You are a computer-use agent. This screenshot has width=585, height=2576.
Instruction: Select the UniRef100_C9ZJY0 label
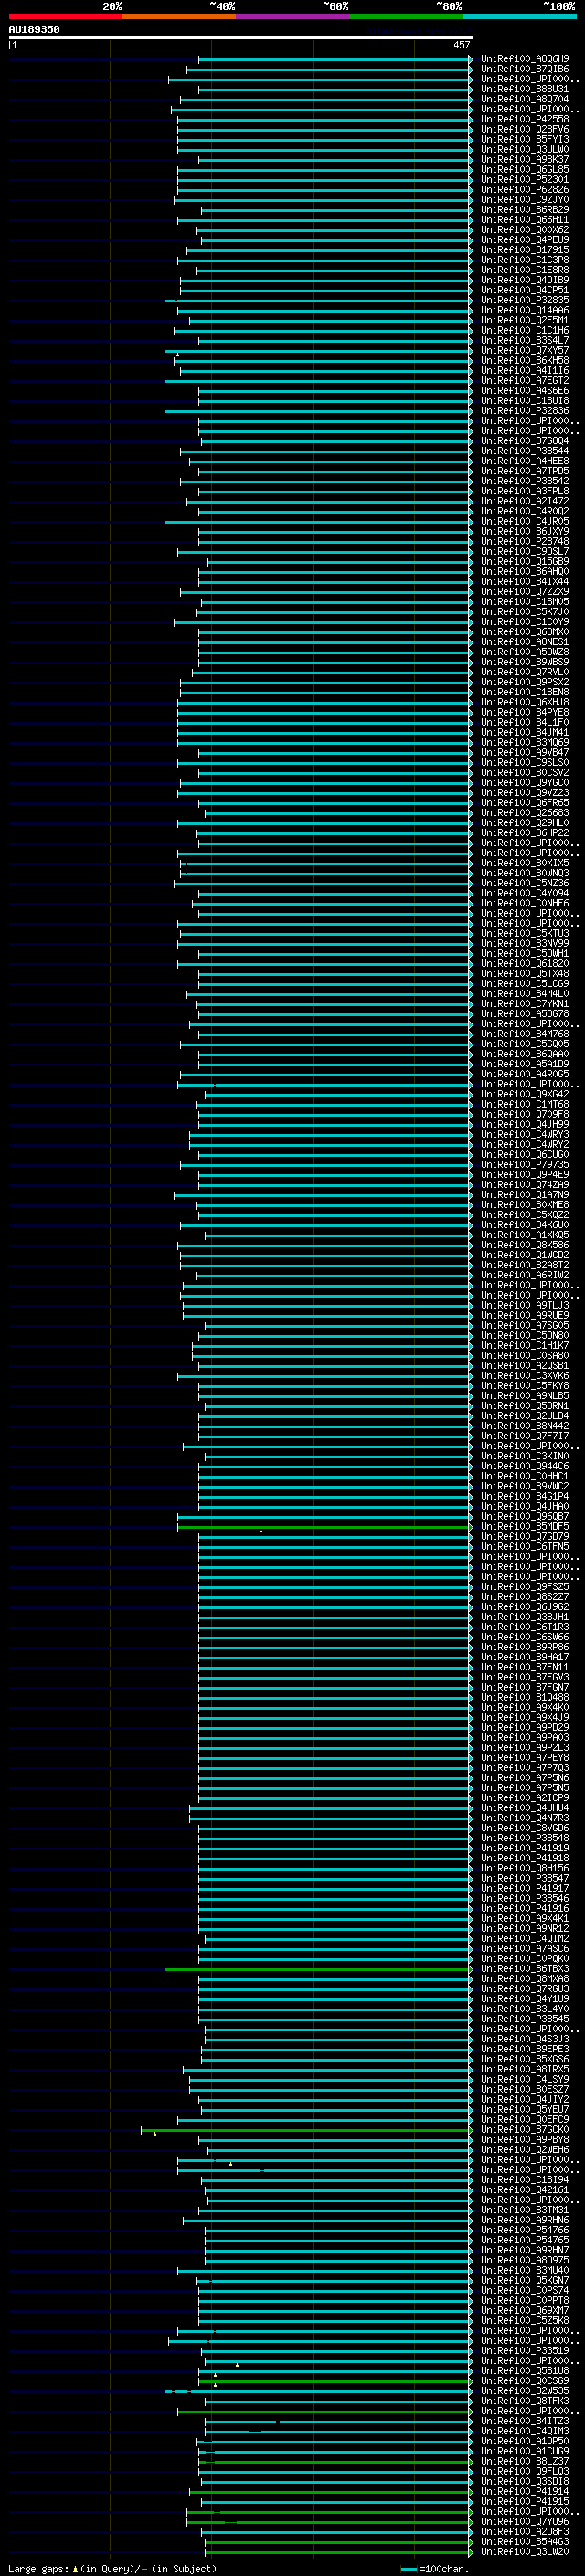pyautogui.click(x=524, y=199)
